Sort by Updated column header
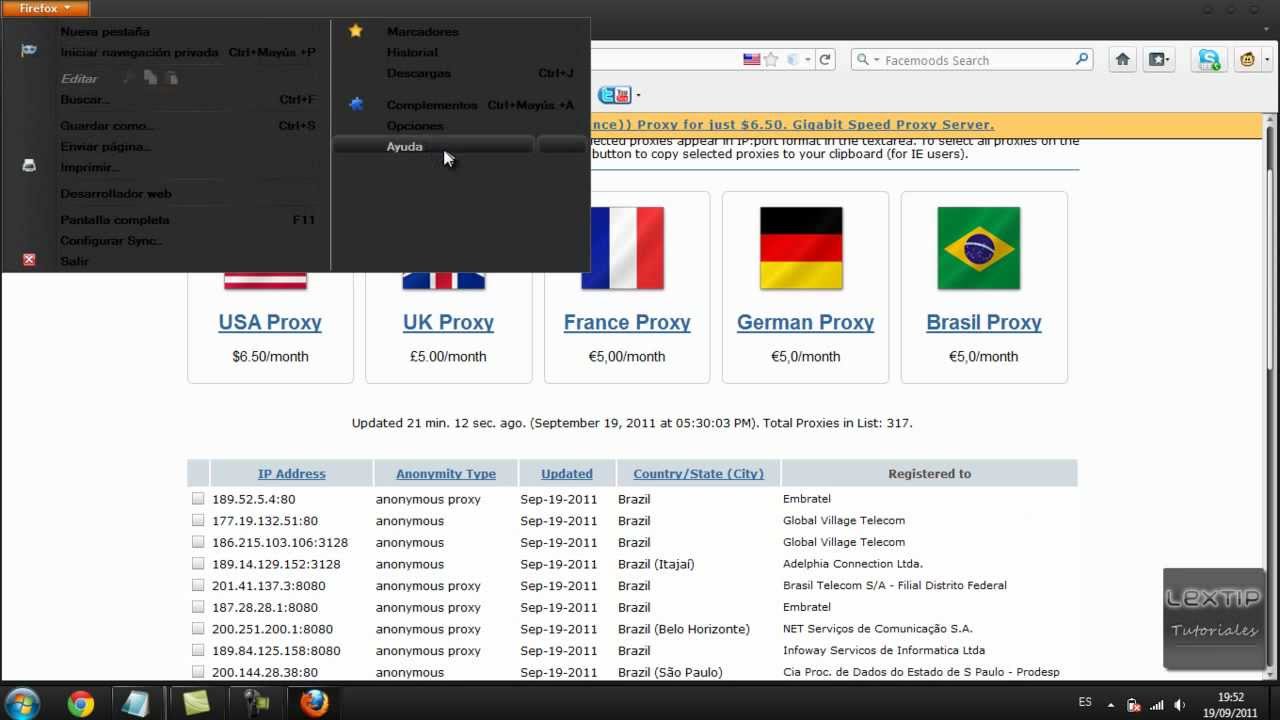Viewport: 1280px width, 720px height. (x=567, y=474)
